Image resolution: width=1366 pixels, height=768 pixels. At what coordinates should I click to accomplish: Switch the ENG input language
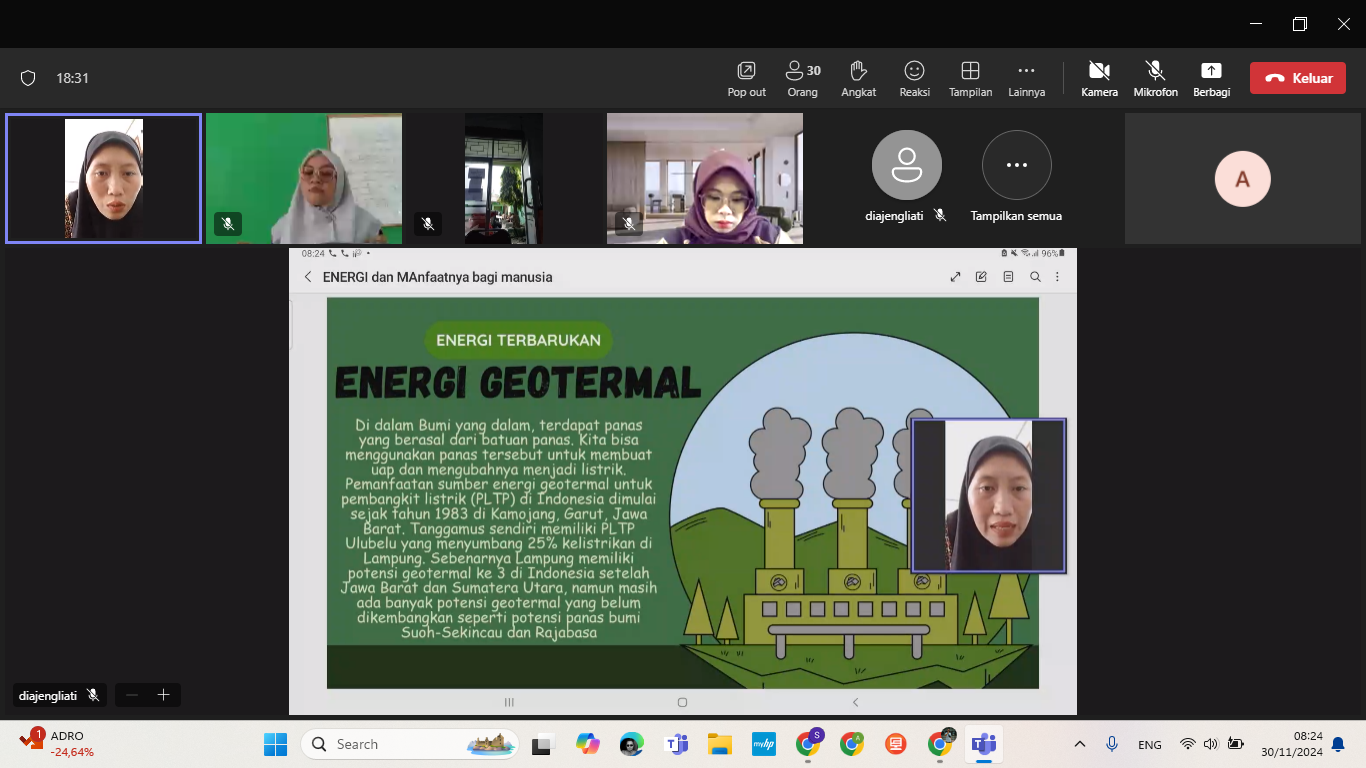coord(1150,745)
